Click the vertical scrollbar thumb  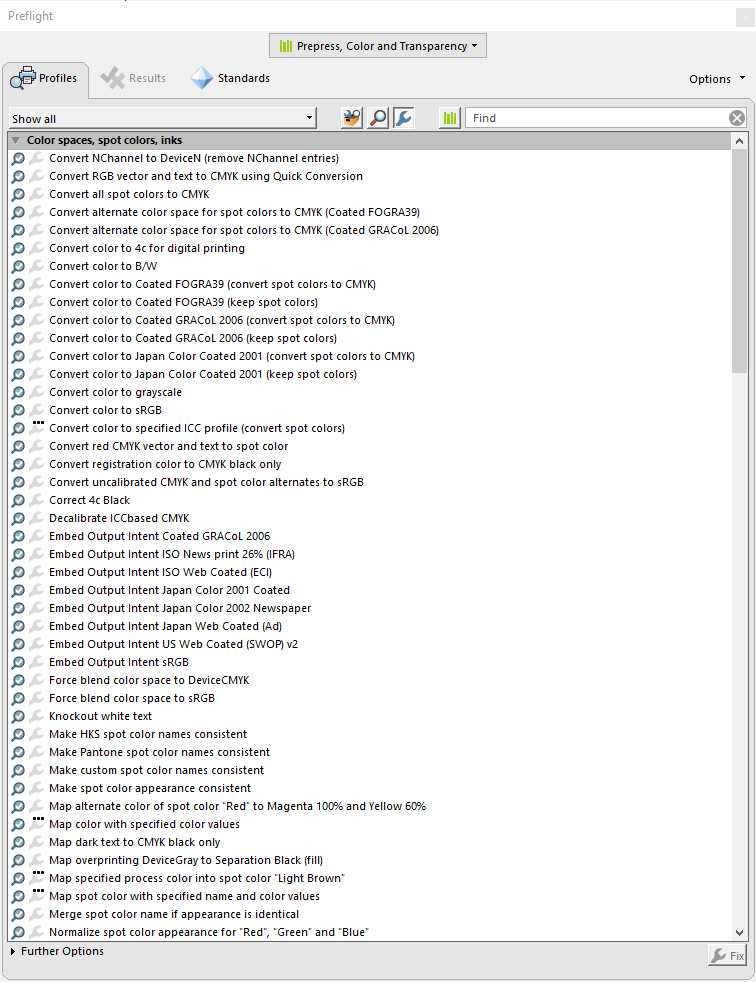(739, 261)
